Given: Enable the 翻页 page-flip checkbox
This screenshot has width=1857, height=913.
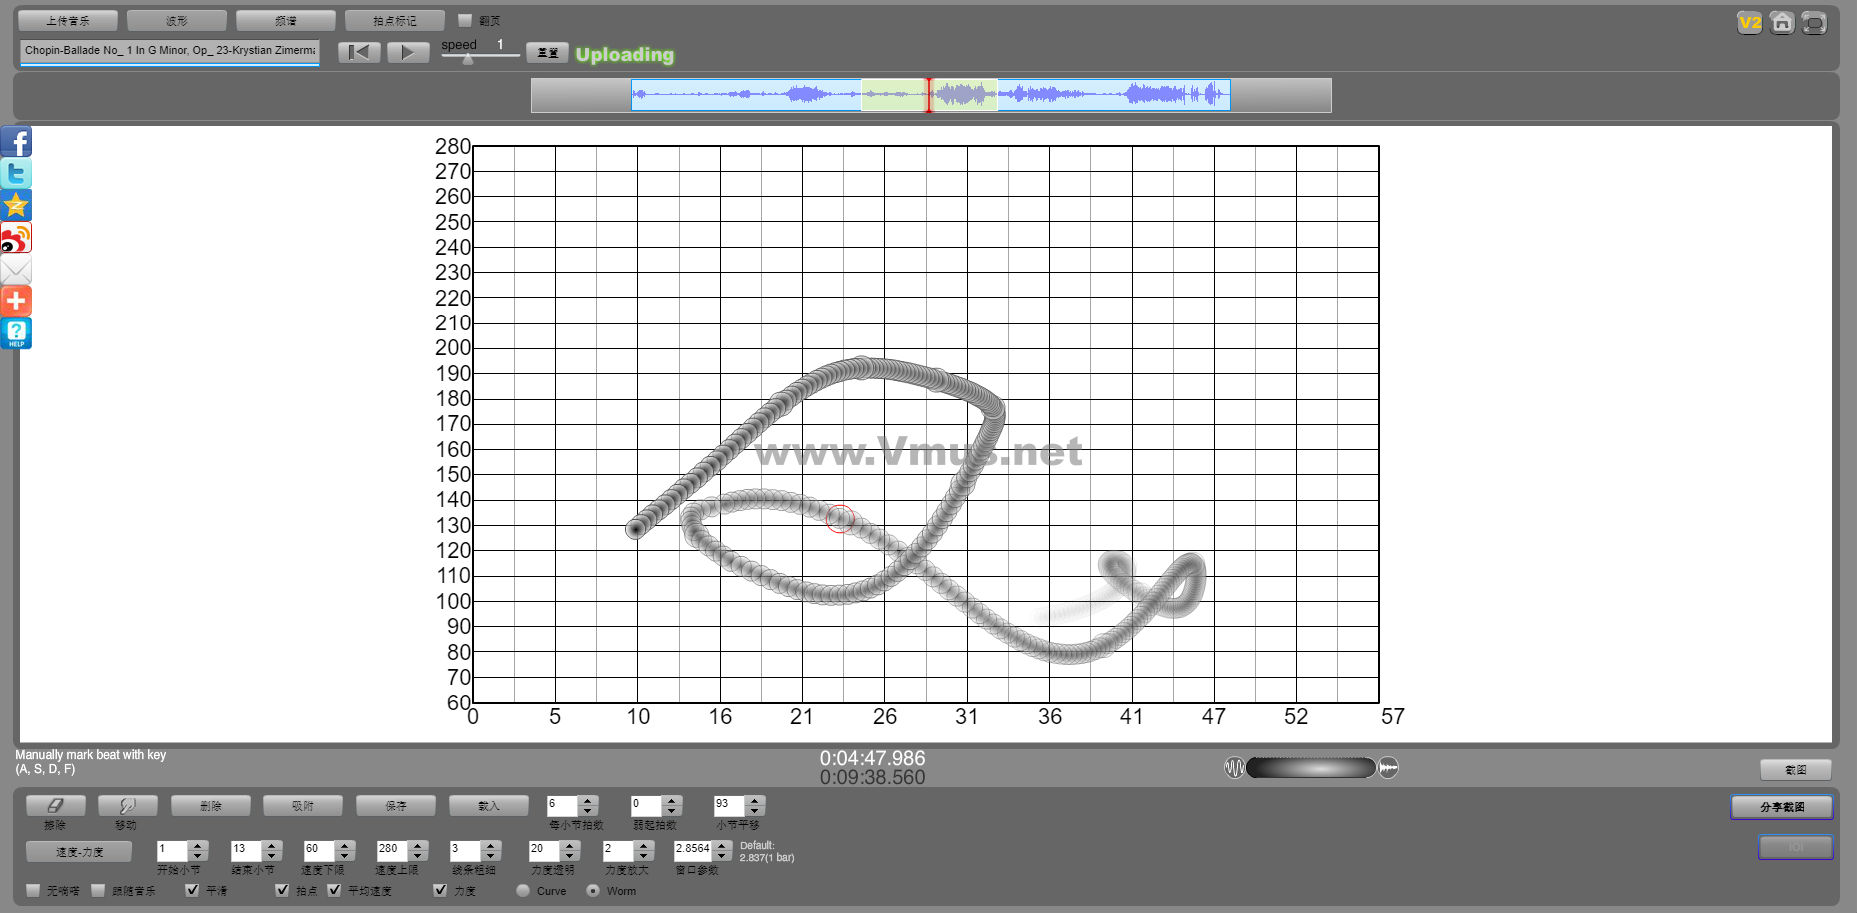Looking at the screenshot, I should tap(465, 20).
